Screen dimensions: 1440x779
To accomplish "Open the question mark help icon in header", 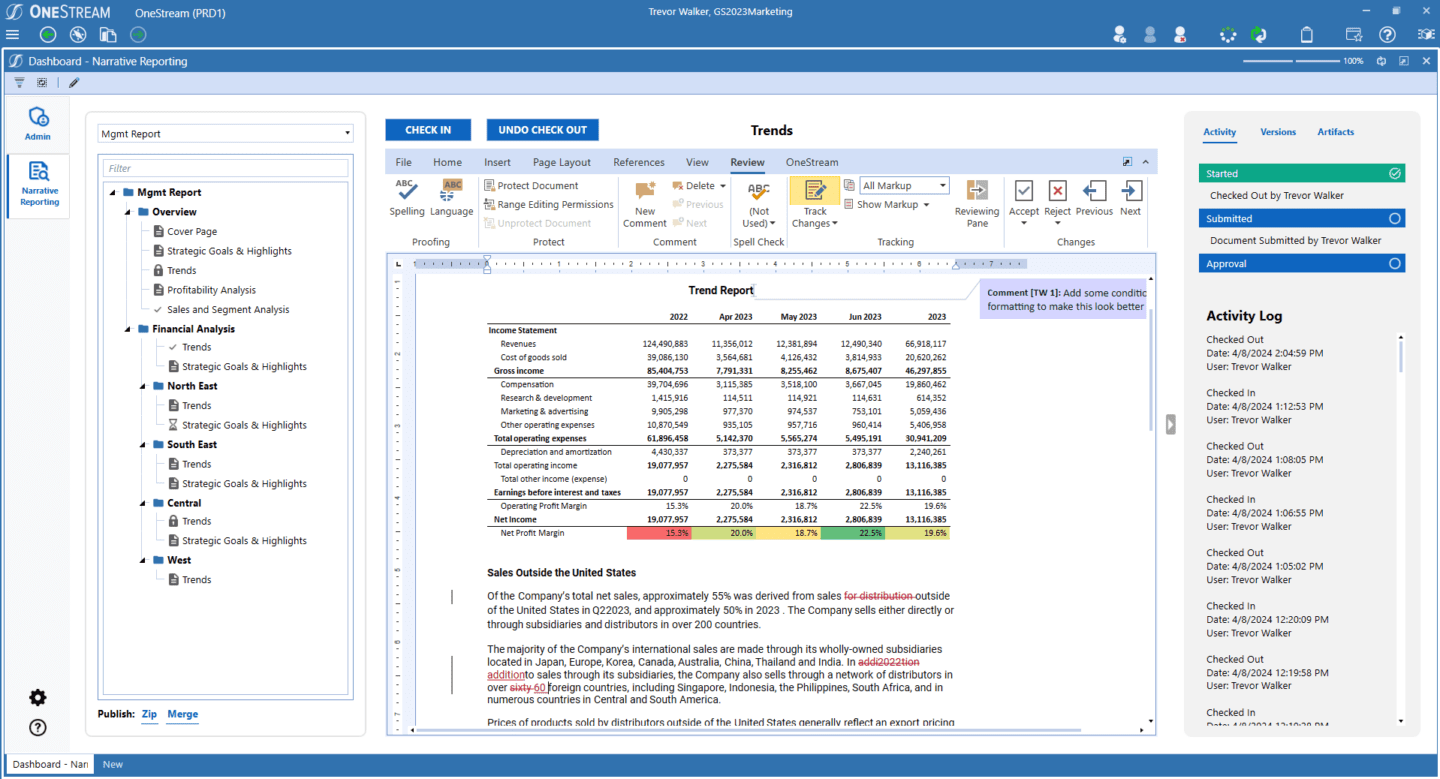I will tap(1387, 35).
